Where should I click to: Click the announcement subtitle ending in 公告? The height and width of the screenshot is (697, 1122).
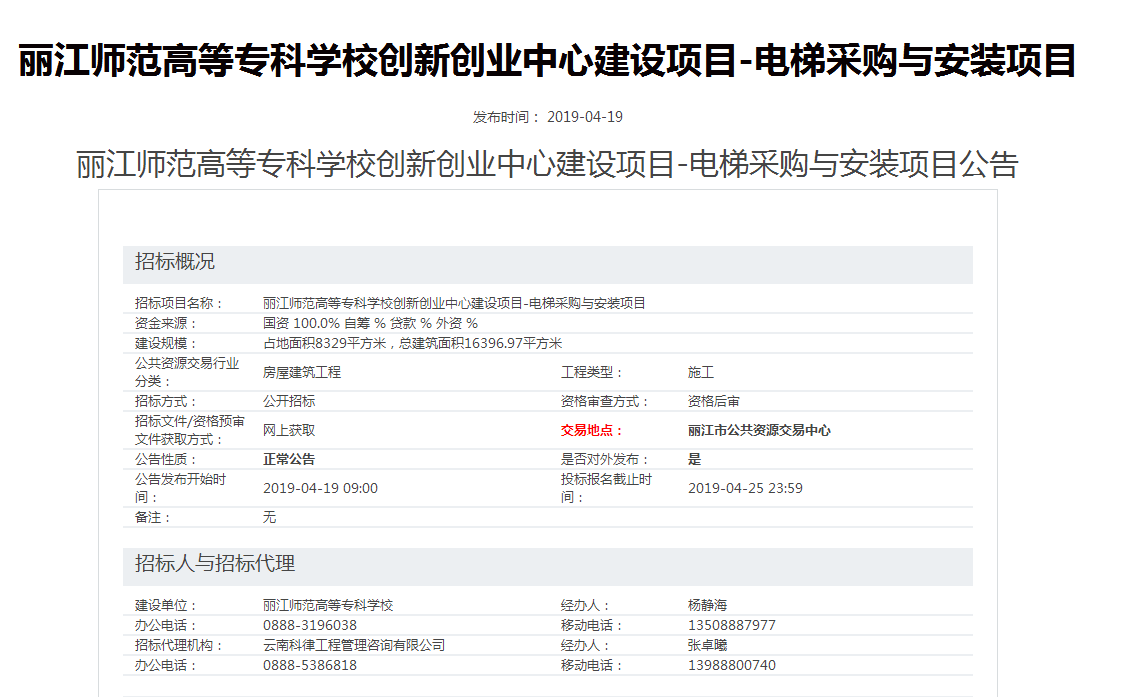(547, 164)
